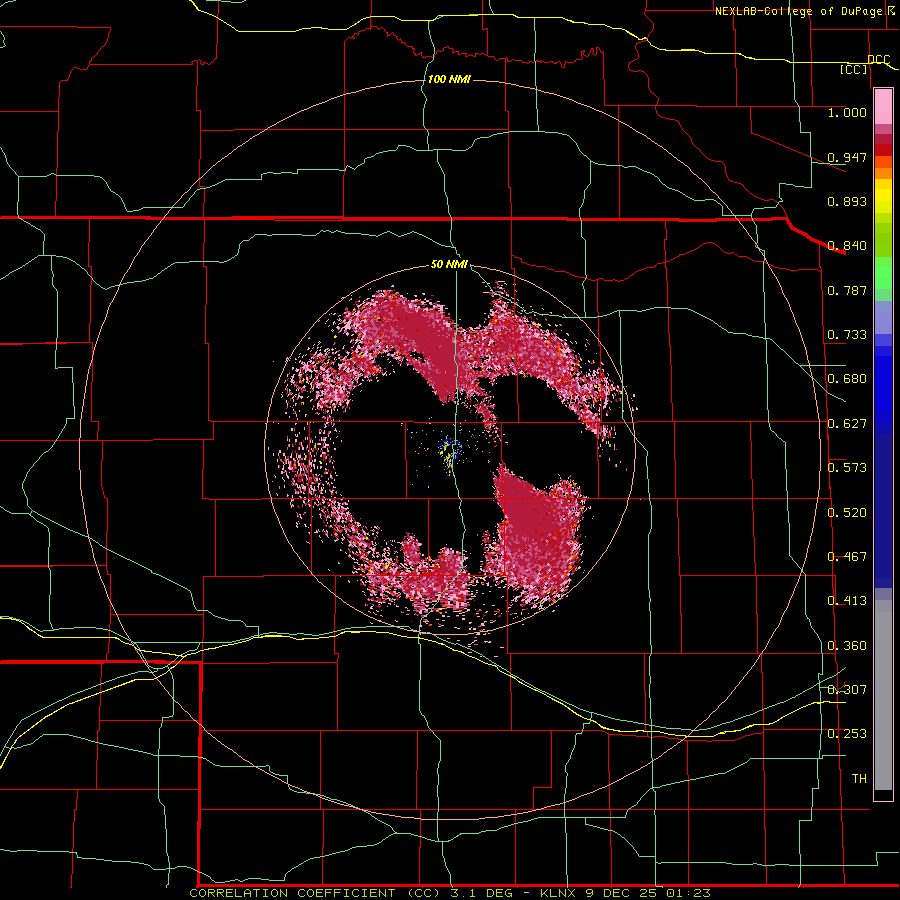900x900 pixels.
Task: Click the 100 NMI range ring label
Action: pos(449,79)
